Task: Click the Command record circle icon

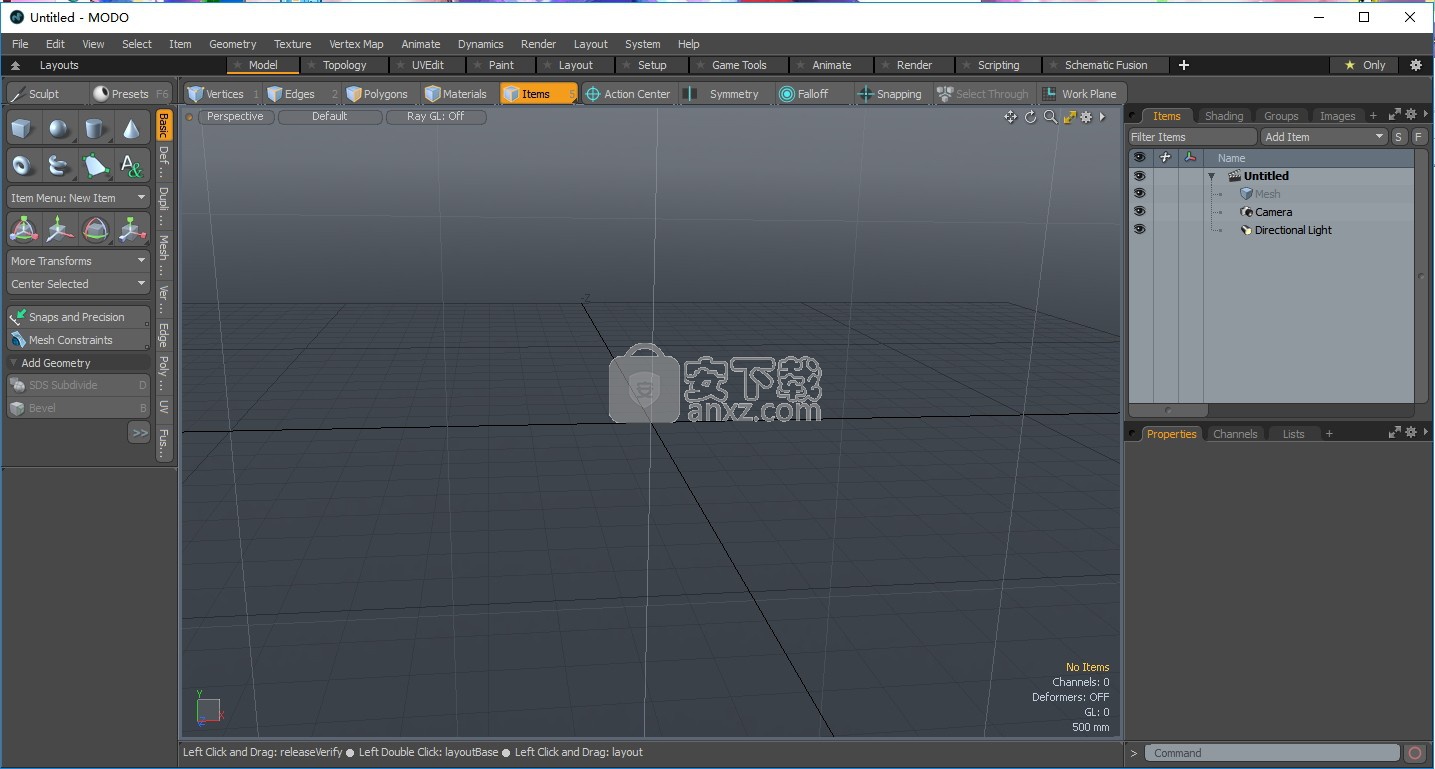Action: (1415, 753)
